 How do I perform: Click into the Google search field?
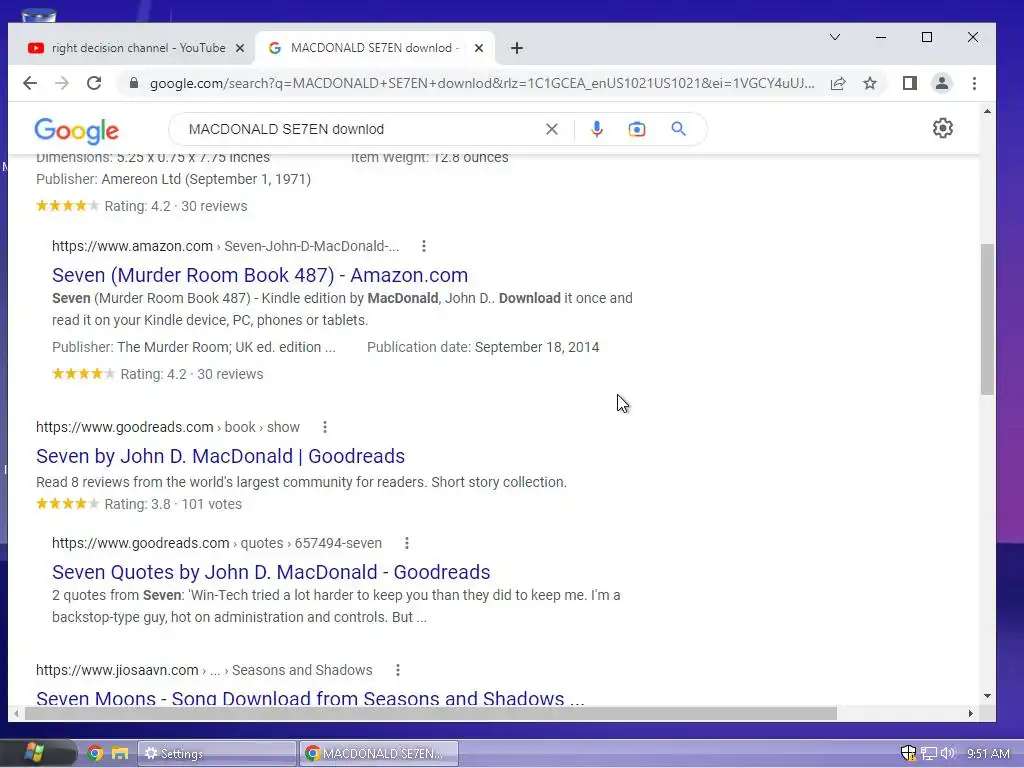[x=362, y=129]
